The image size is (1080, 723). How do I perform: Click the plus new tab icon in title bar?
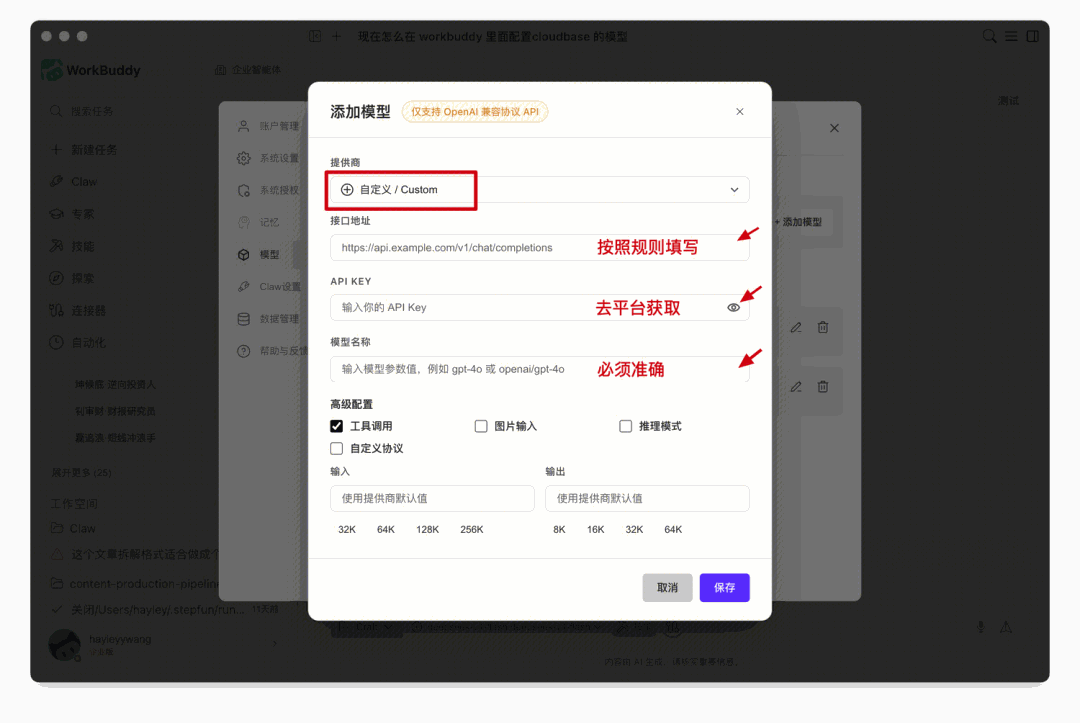pyautogui.click(x=336, y=36)
